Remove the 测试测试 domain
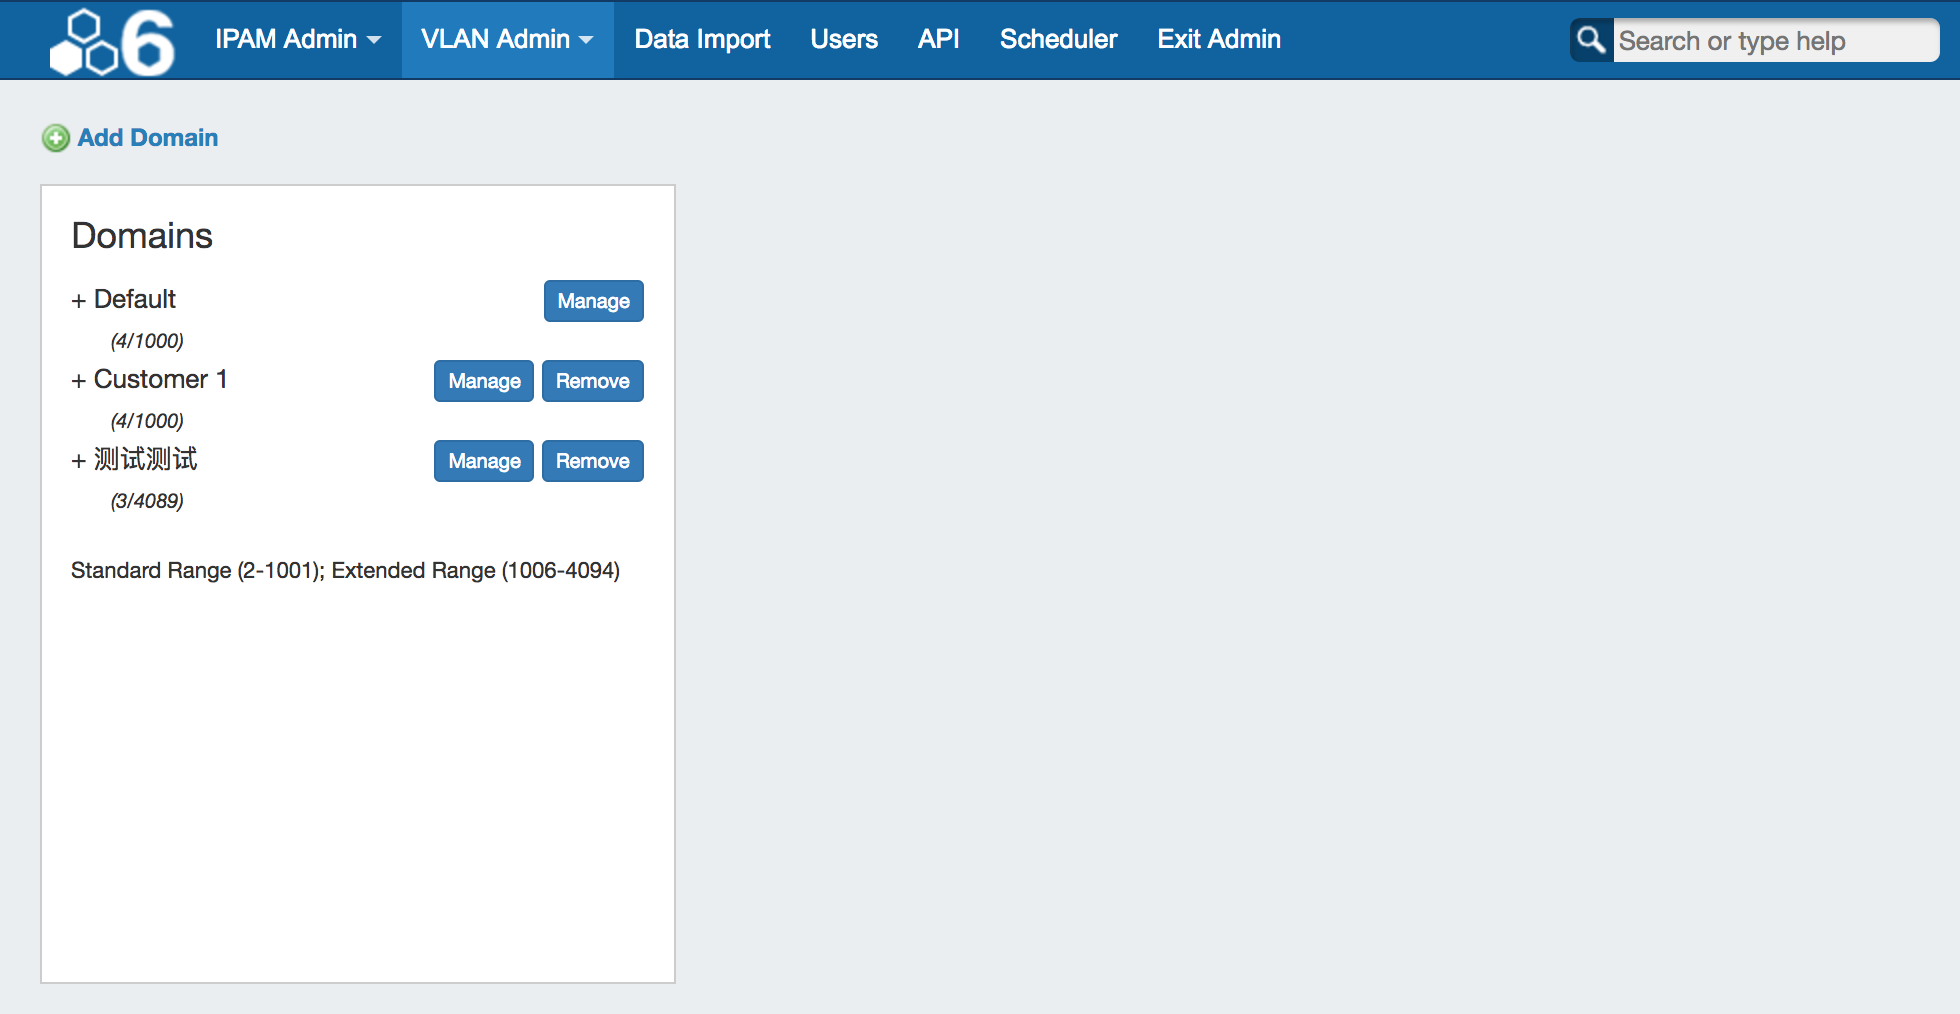This screenshot has width=1960, height=1014. (x=592, y=461)
